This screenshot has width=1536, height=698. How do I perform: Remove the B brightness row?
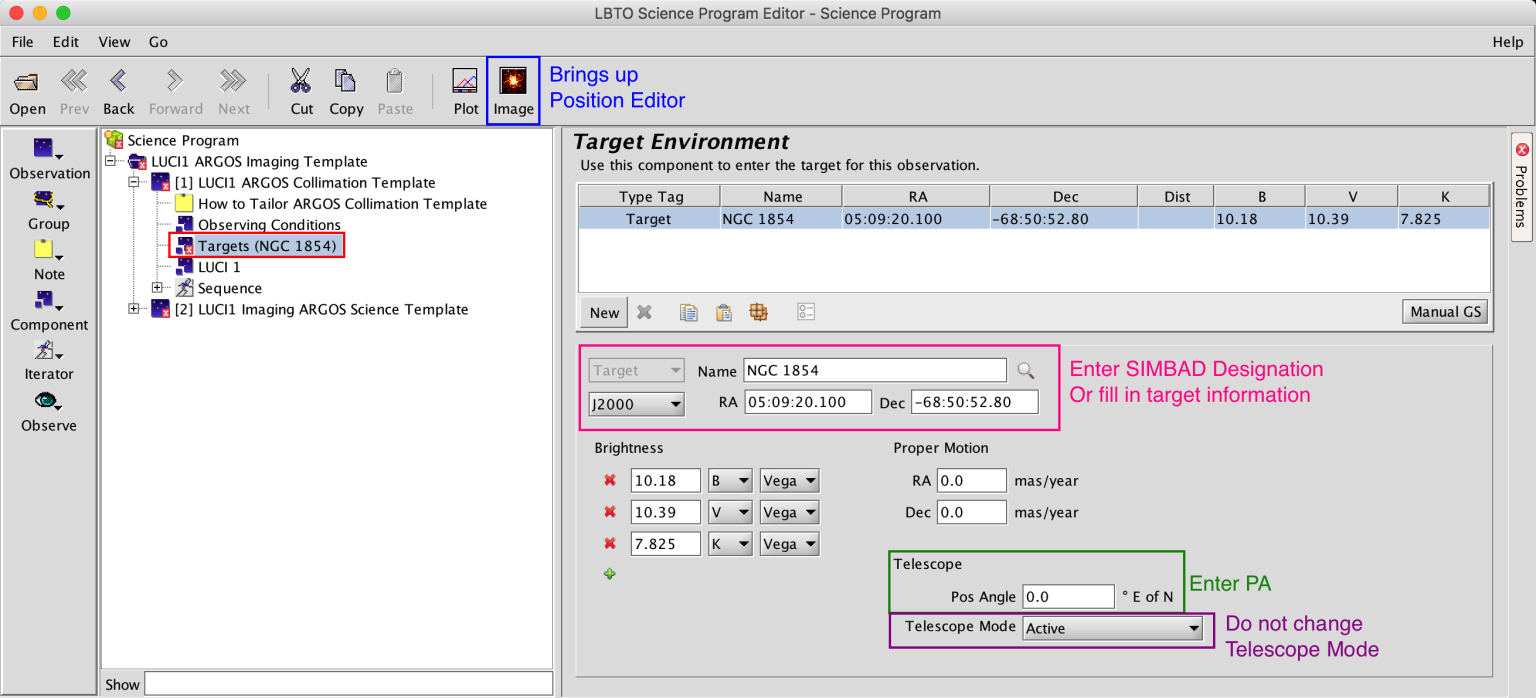pos(610,481)
